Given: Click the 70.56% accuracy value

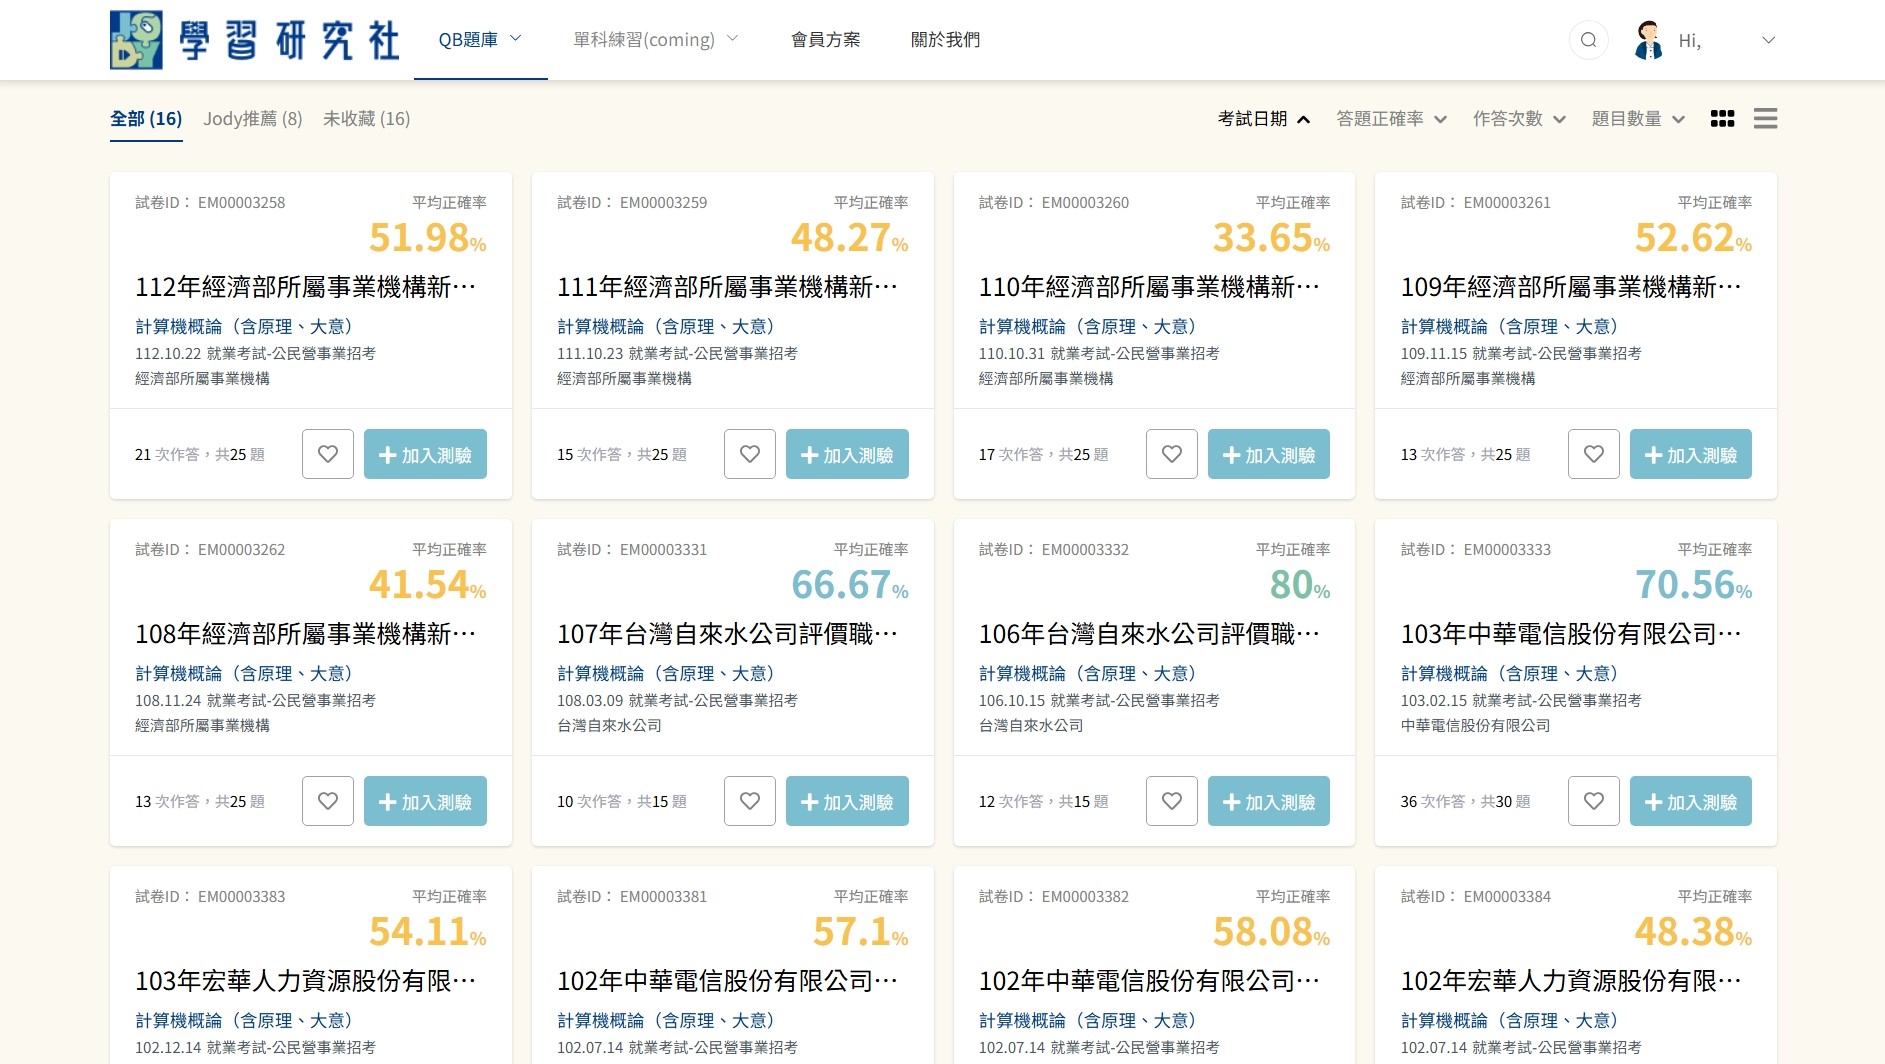Looking at the screenshot, I should tap(1693, 585).
